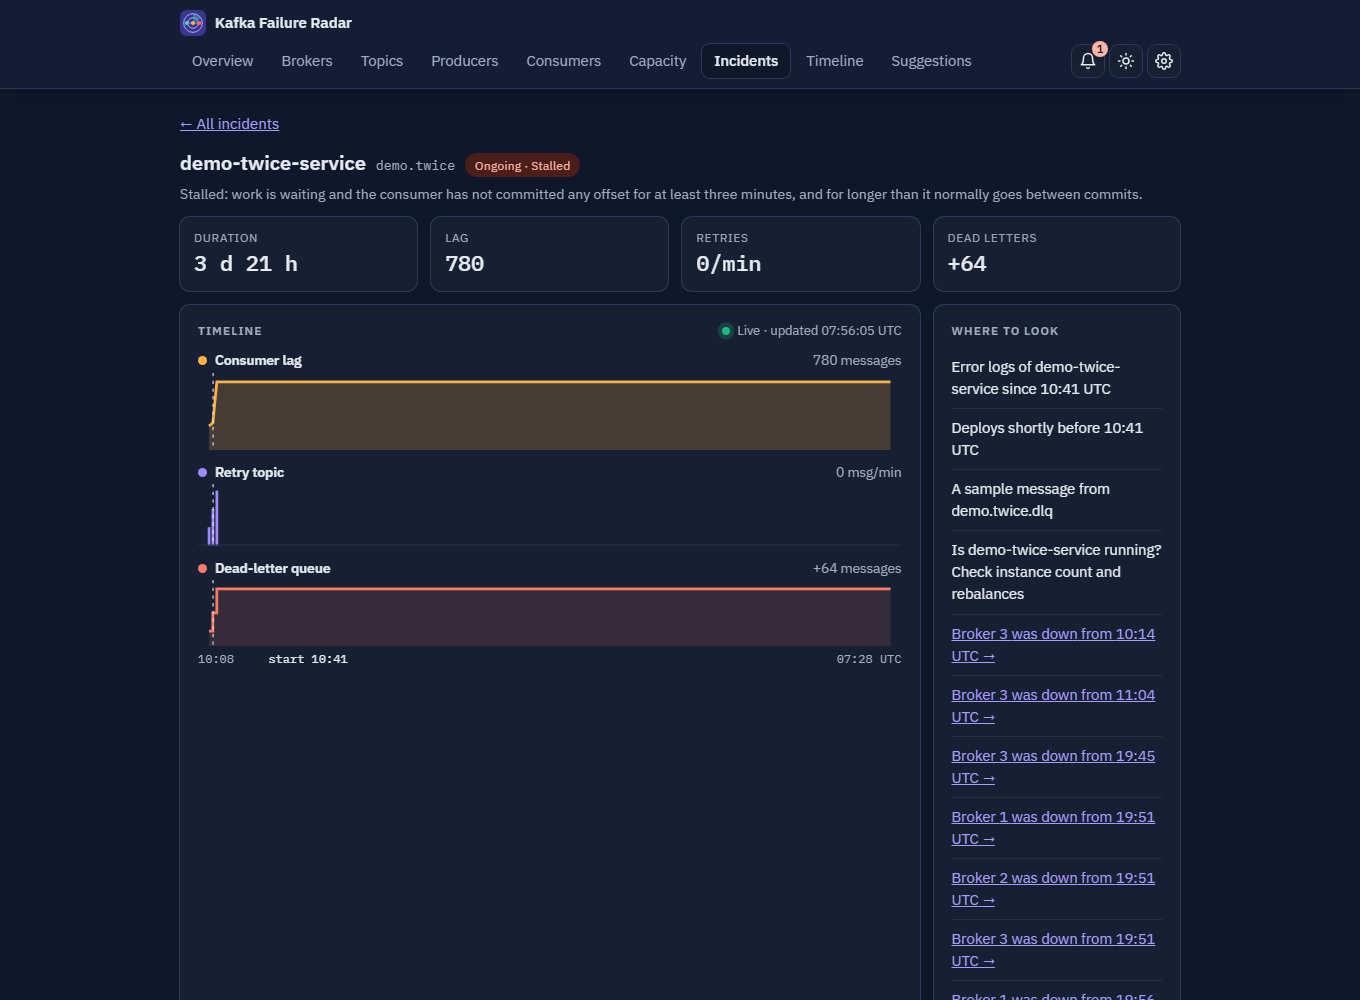This screenshot has height=1000, width=1360.
Task: Open the notifications bell
Action: 1088,61
